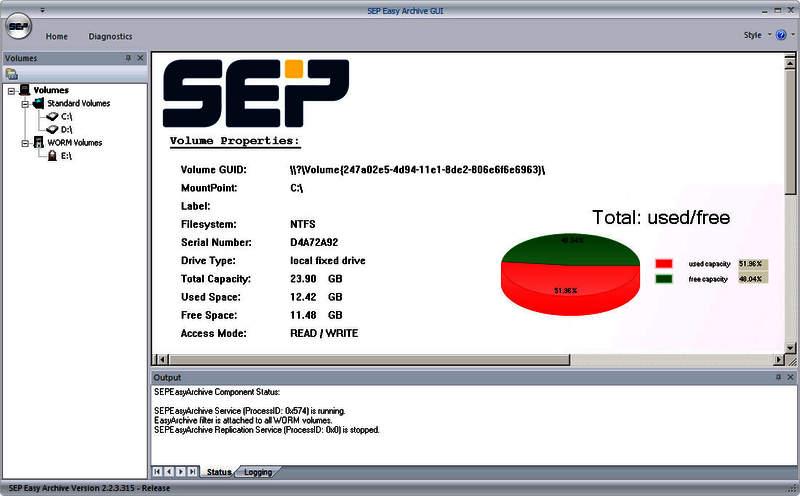Click the vertical scrollbar up arrow

790,64
